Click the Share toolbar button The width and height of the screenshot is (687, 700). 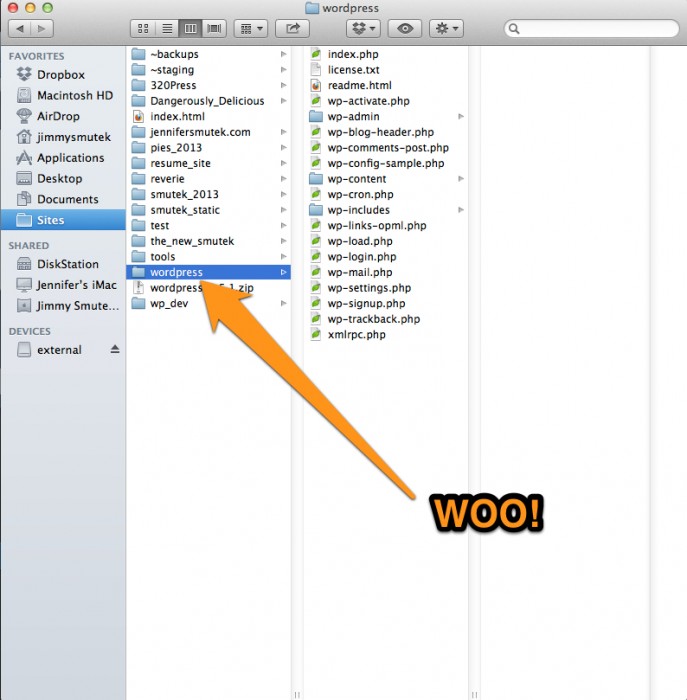coord(292,29)
